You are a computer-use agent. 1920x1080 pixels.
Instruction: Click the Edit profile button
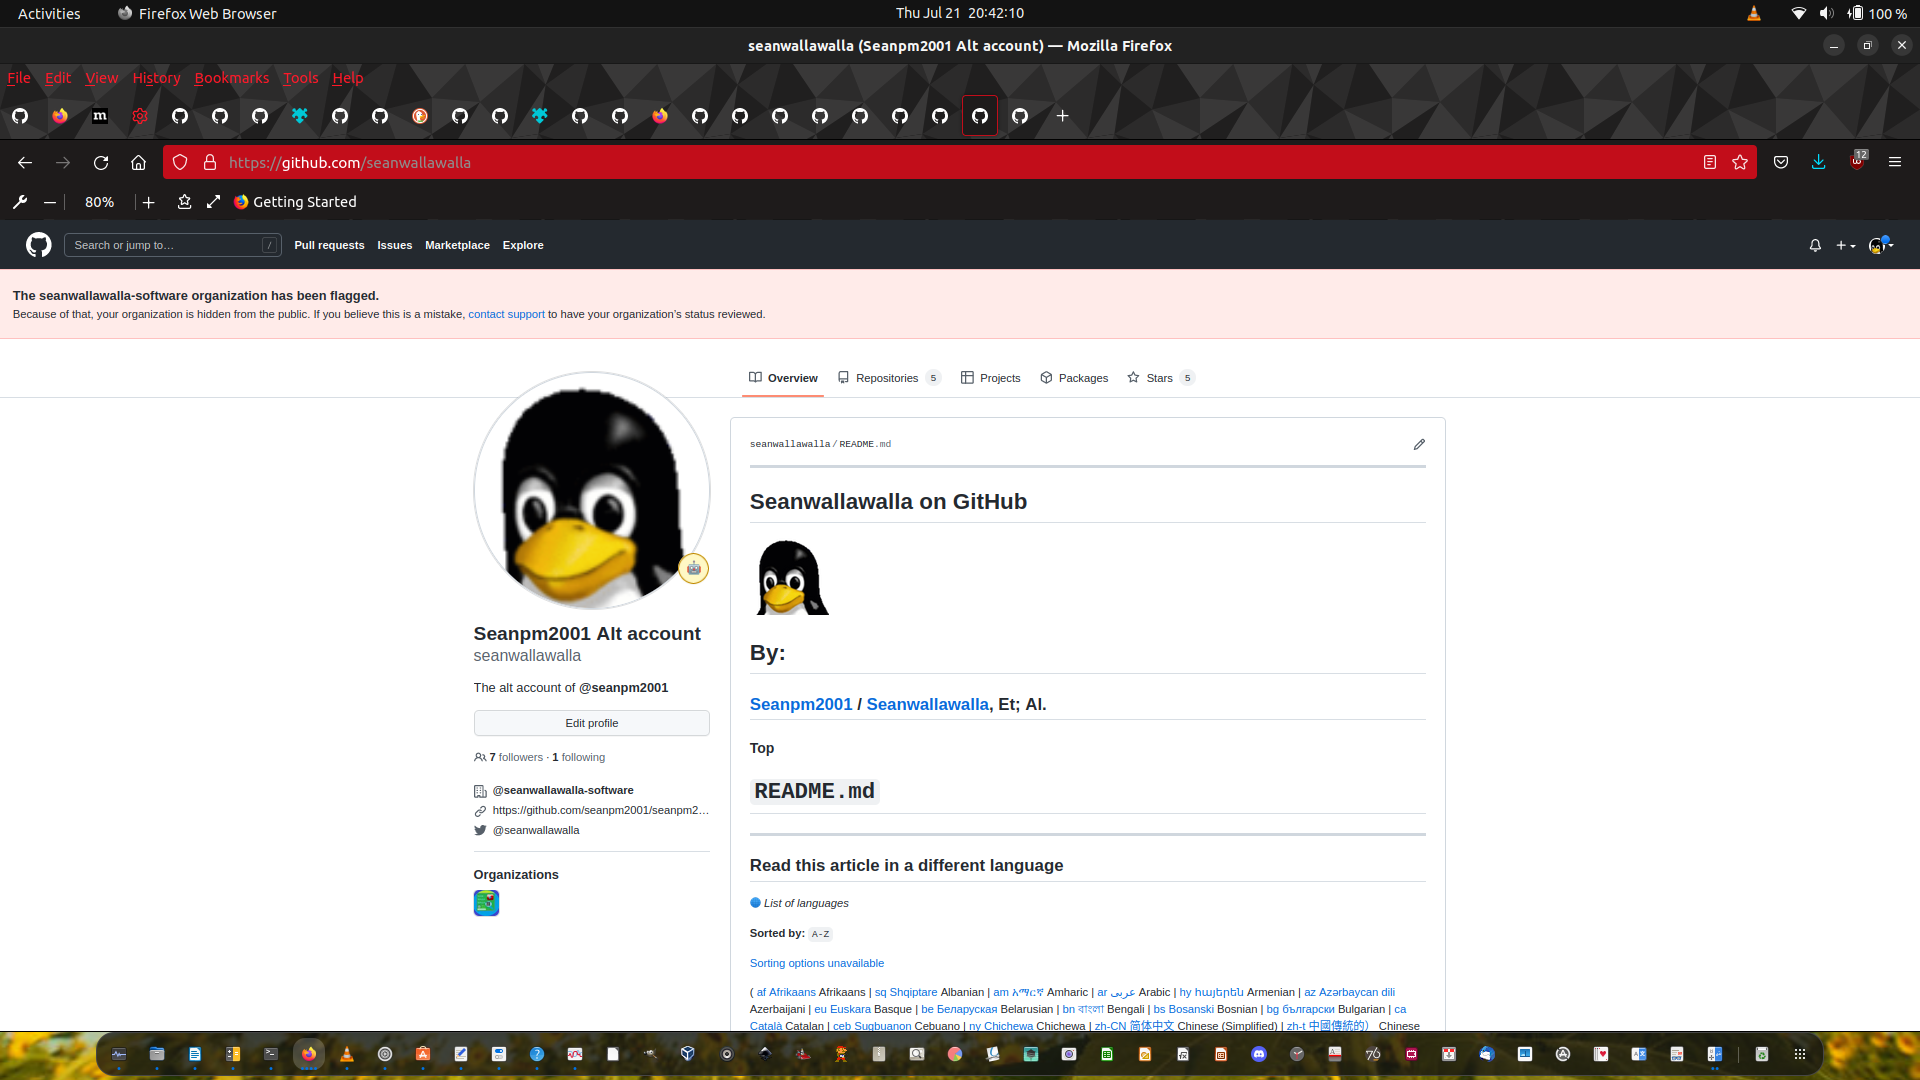click(591, 723)
